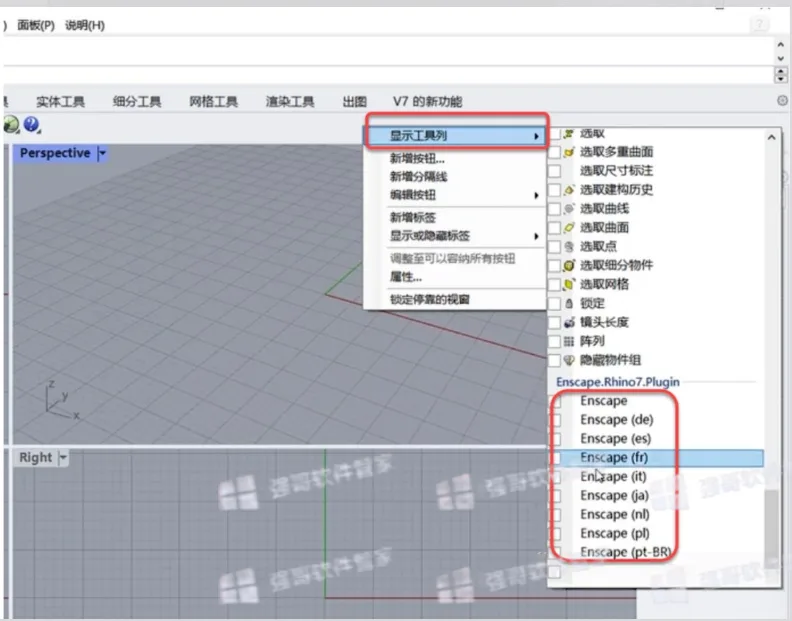Expand the 编辑按钮 submenu arrow
The image size is (792, 621).
click(536, 195)
